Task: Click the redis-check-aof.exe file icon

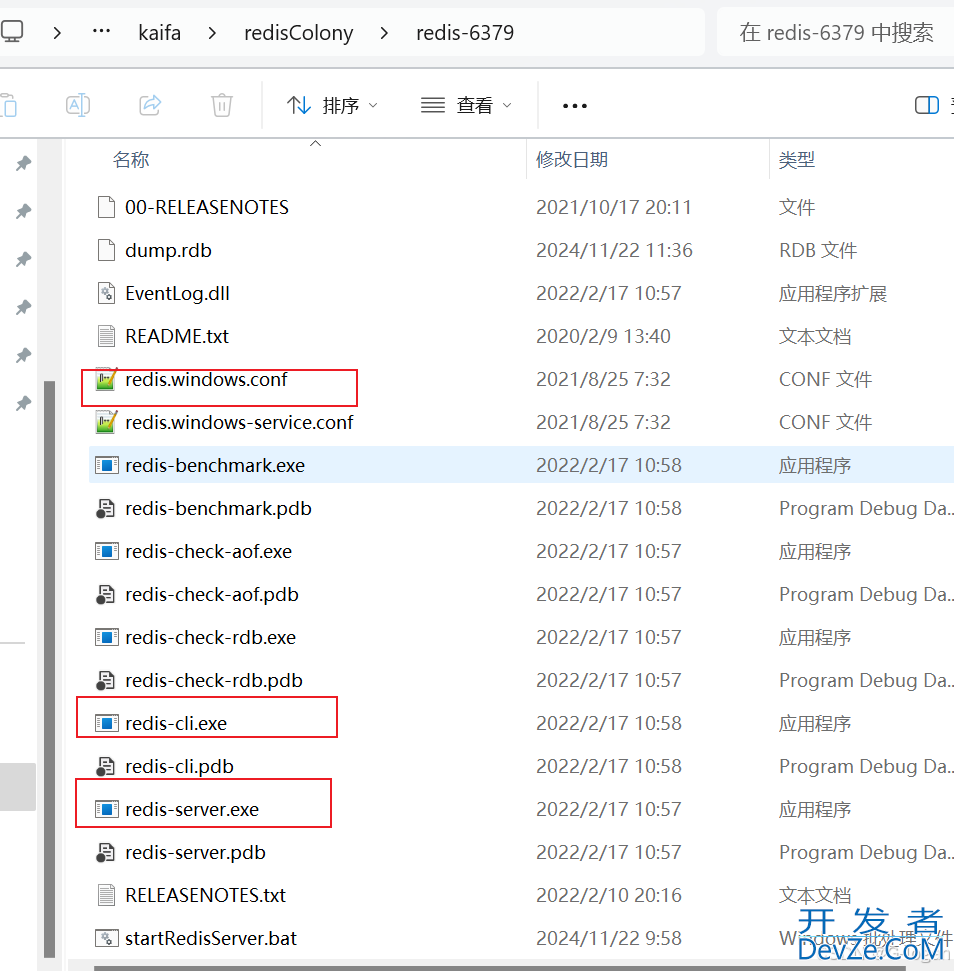Action: coord(106,551)
